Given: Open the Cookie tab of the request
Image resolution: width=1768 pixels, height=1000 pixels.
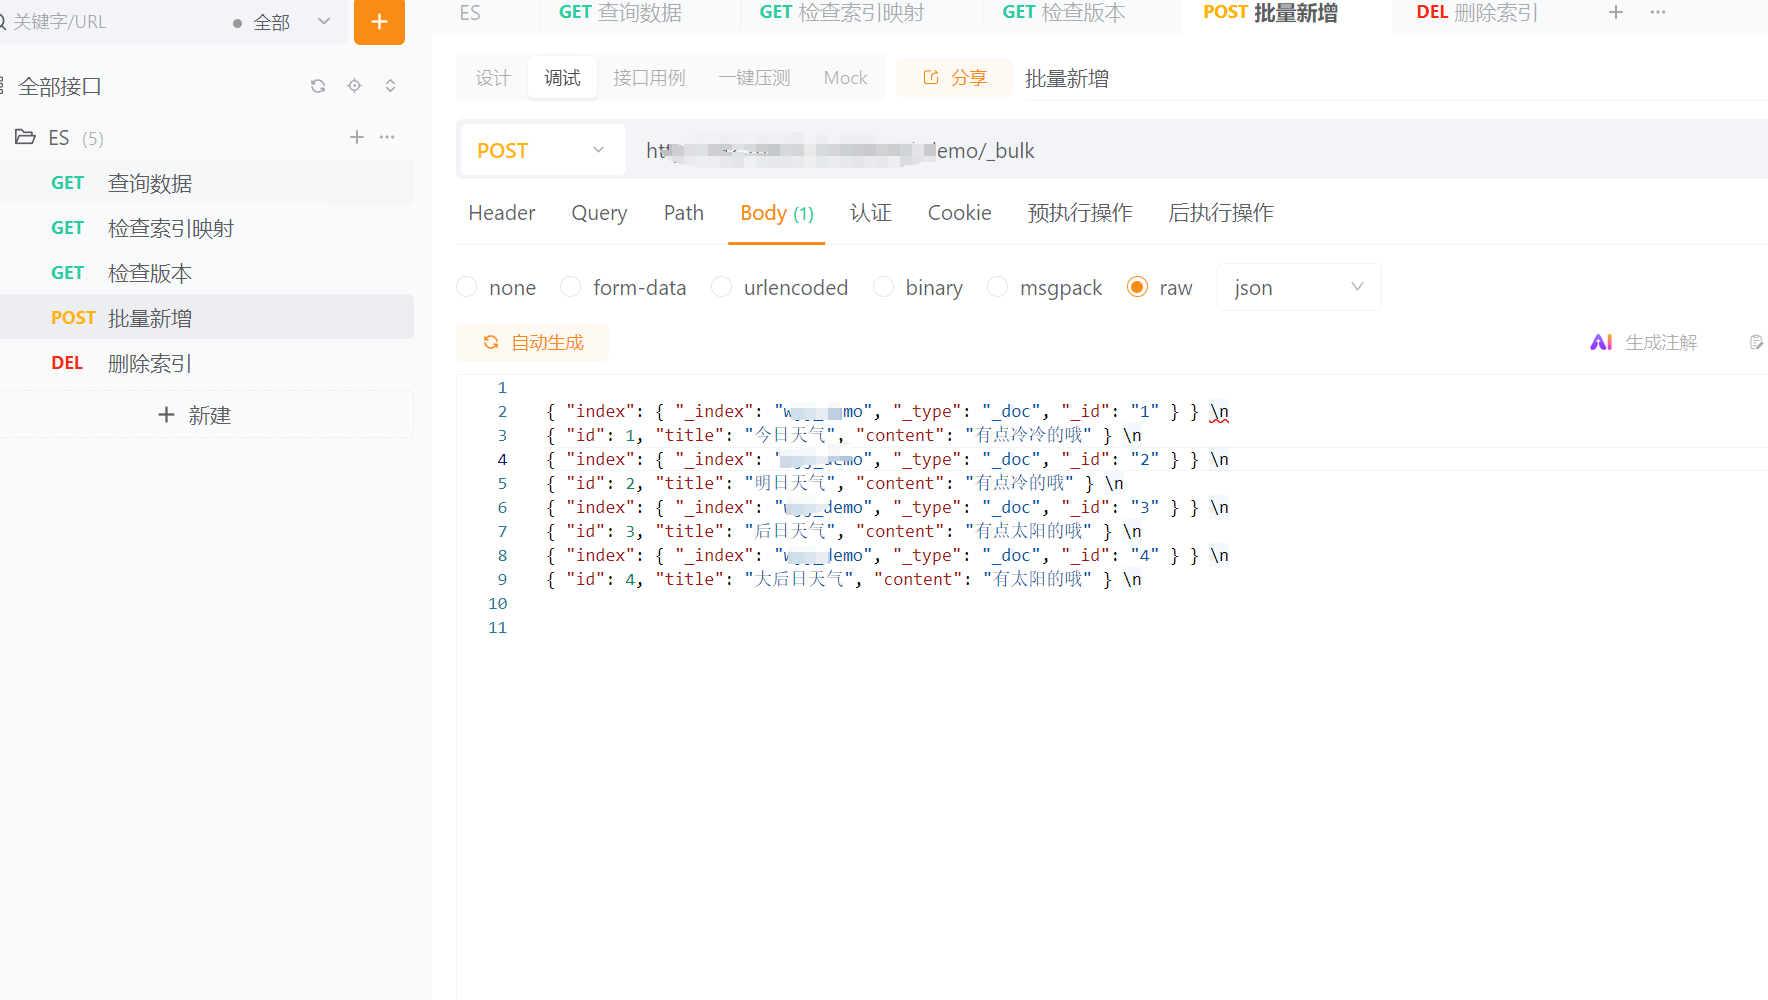Looking at the screenshot, I should point(959,212).
